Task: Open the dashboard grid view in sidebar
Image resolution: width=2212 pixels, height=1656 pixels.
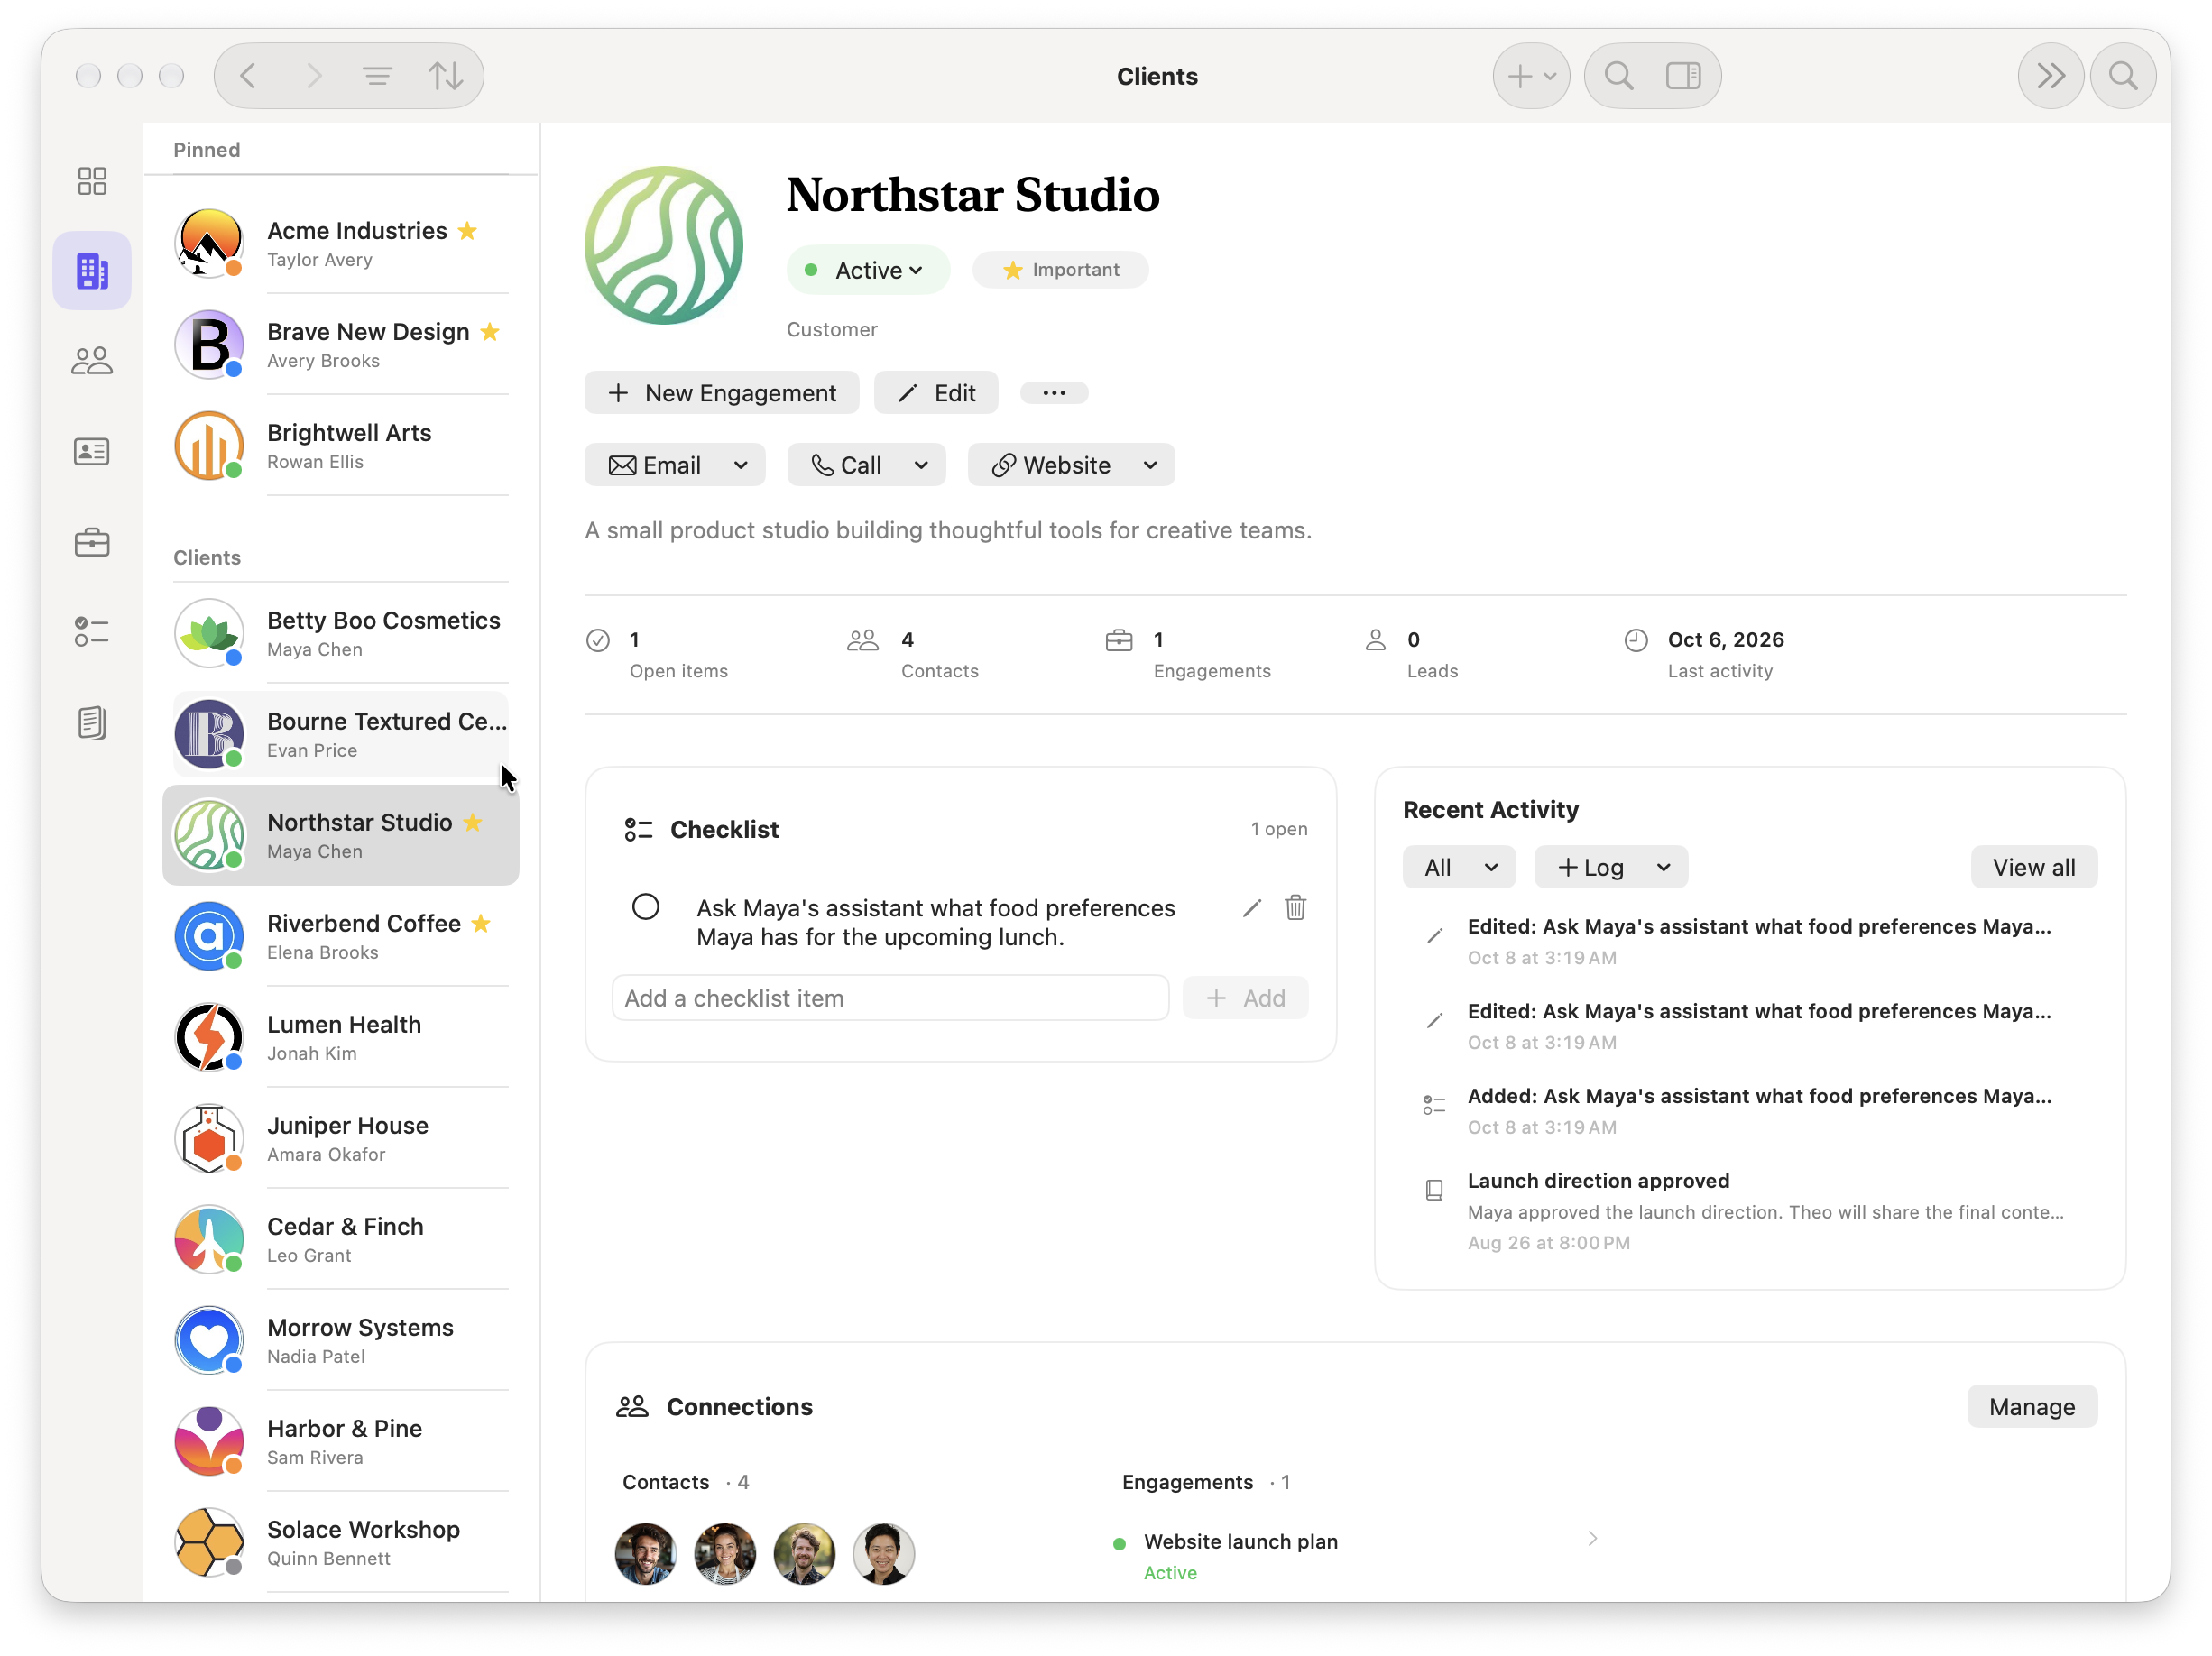Action: point(92,181)
